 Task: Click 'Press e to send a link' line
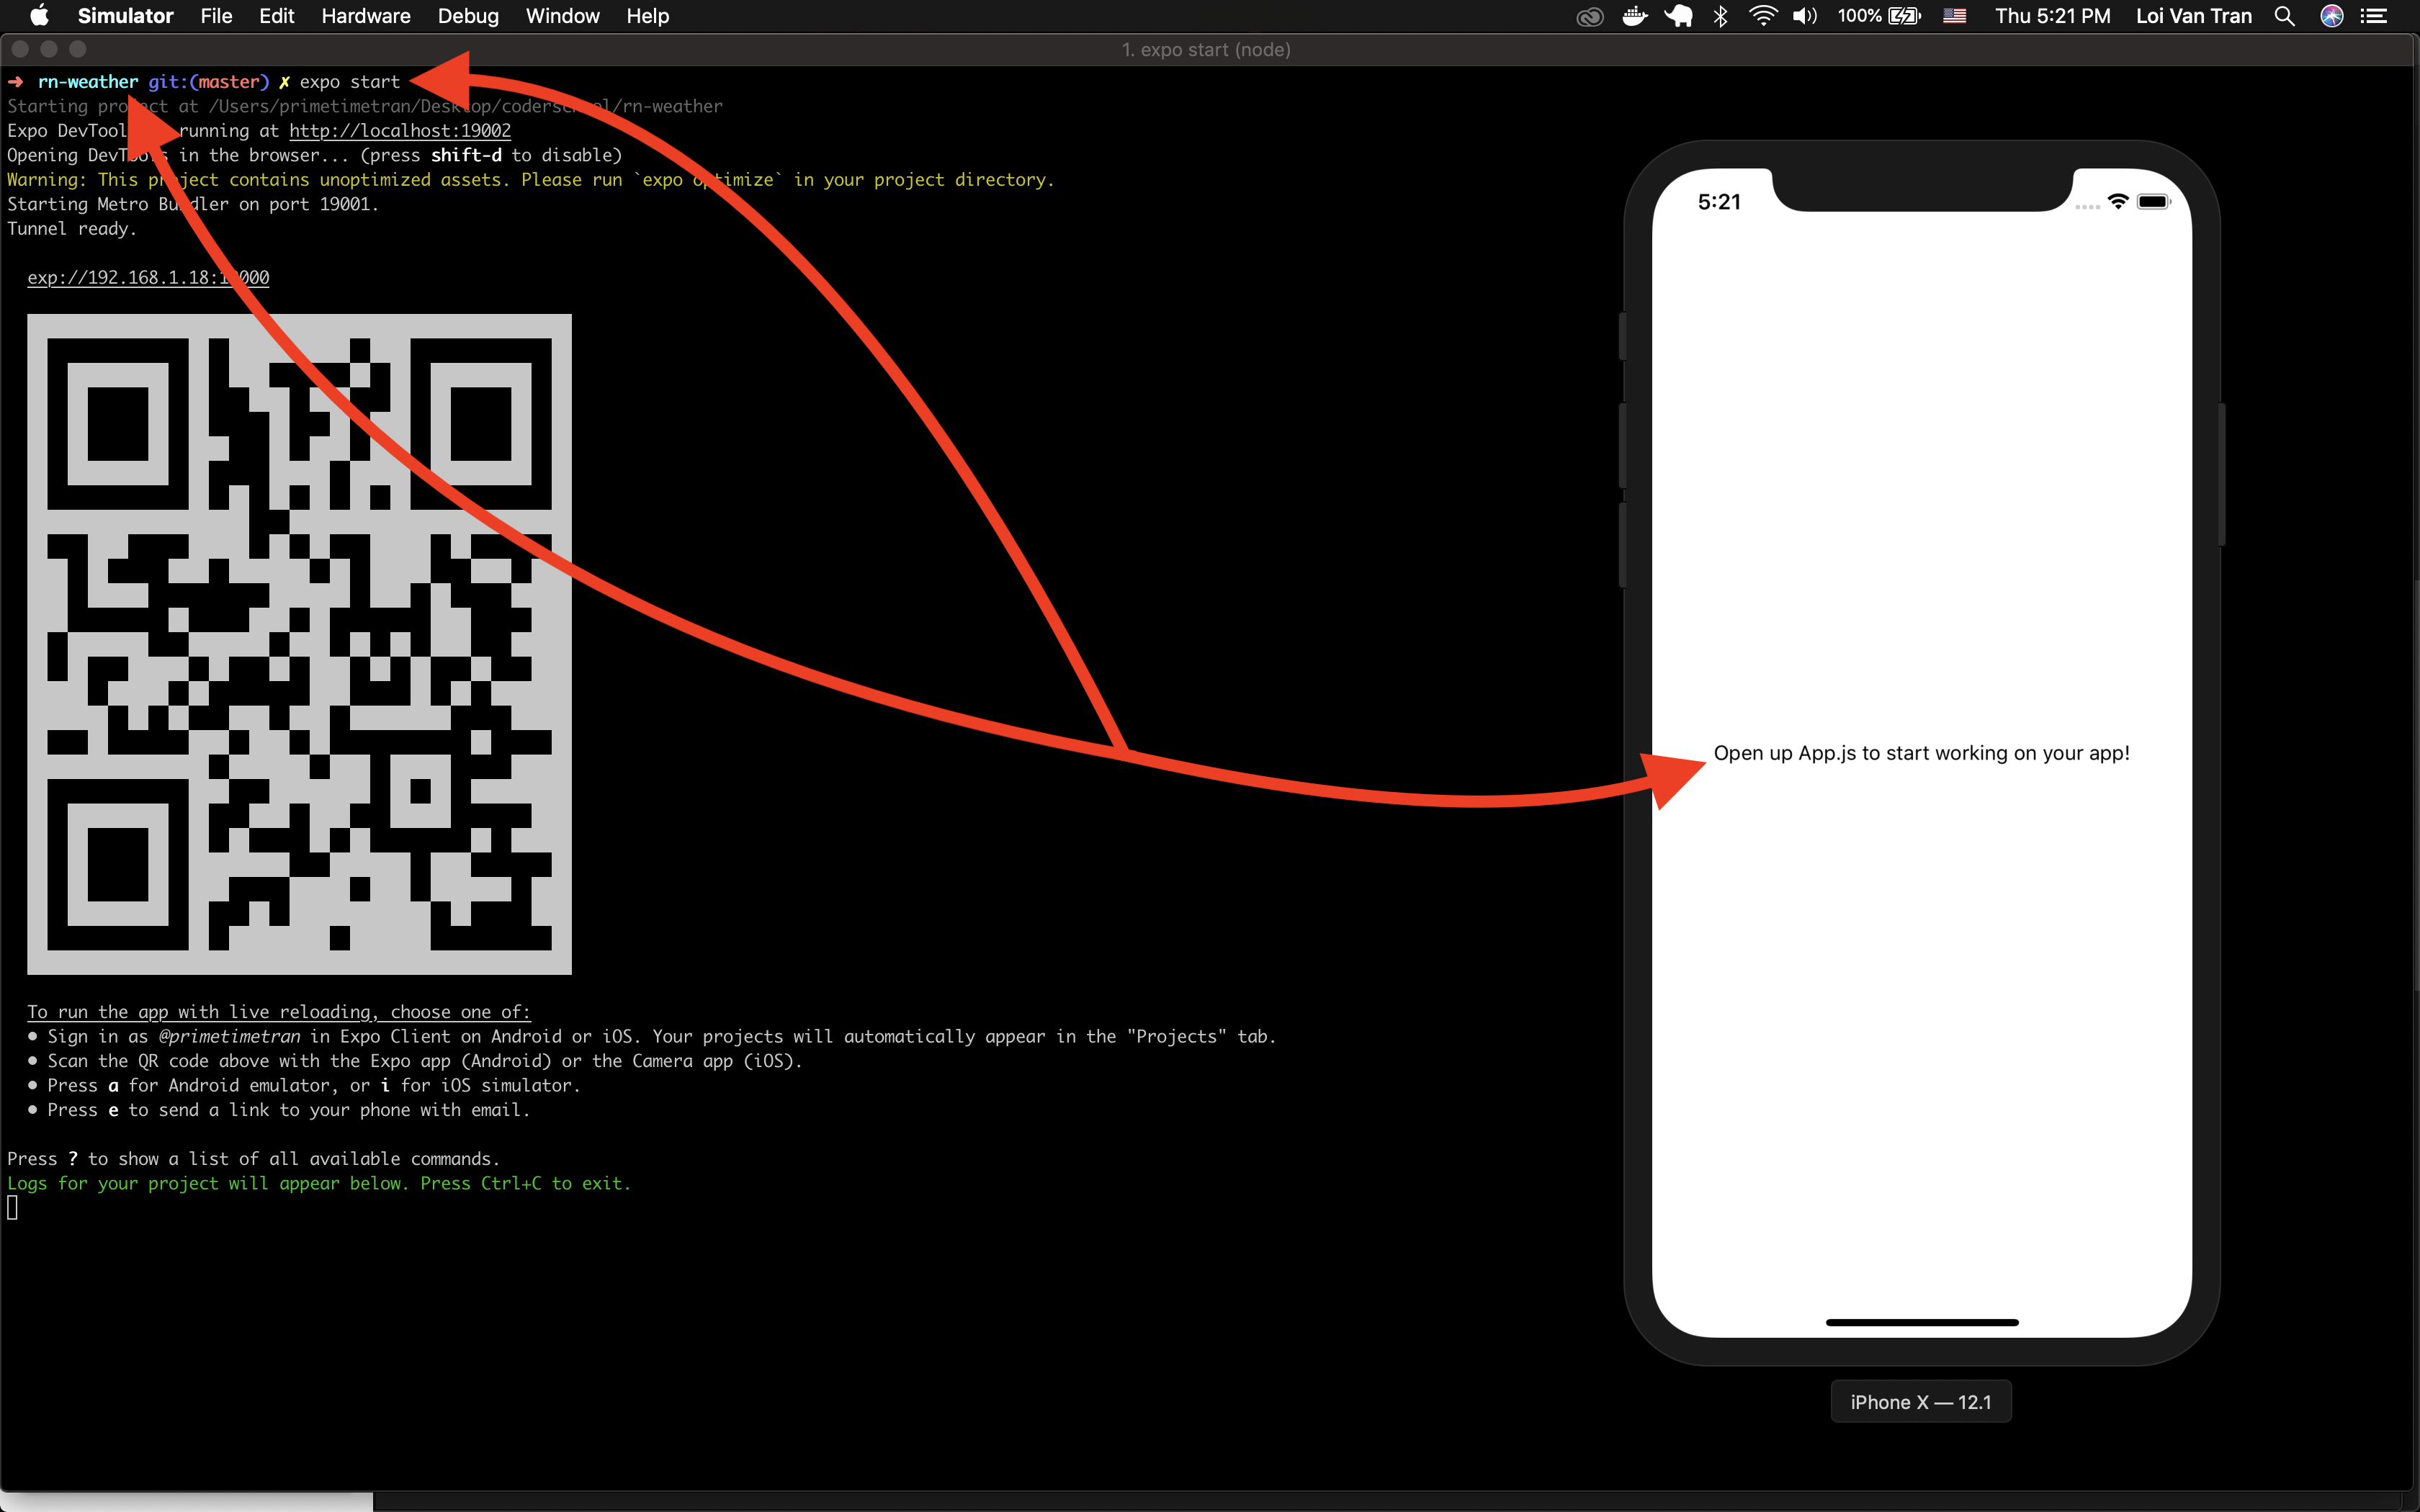tap(279, 1110)
